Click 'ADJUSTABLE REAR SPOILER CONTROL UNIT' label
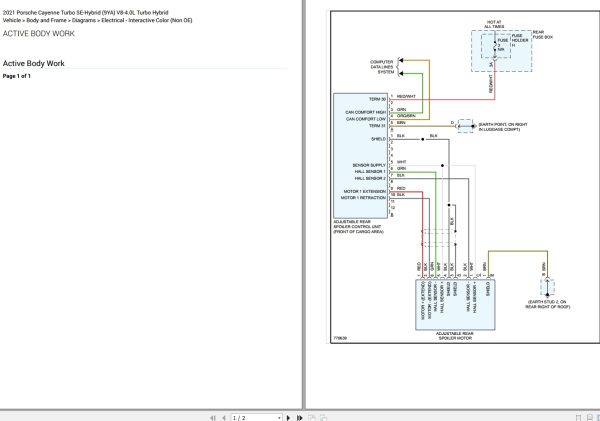600x421 pixels. 358,227
